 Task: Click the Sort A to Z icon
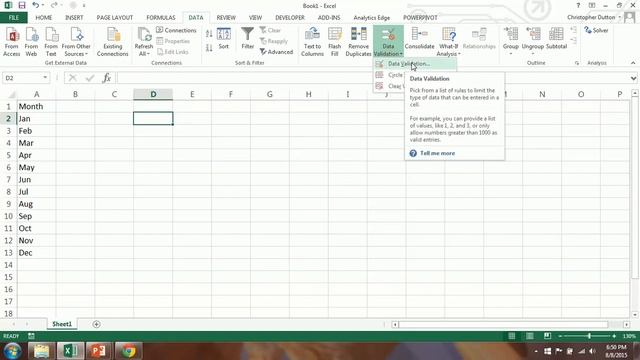click(x=209, y=34)
